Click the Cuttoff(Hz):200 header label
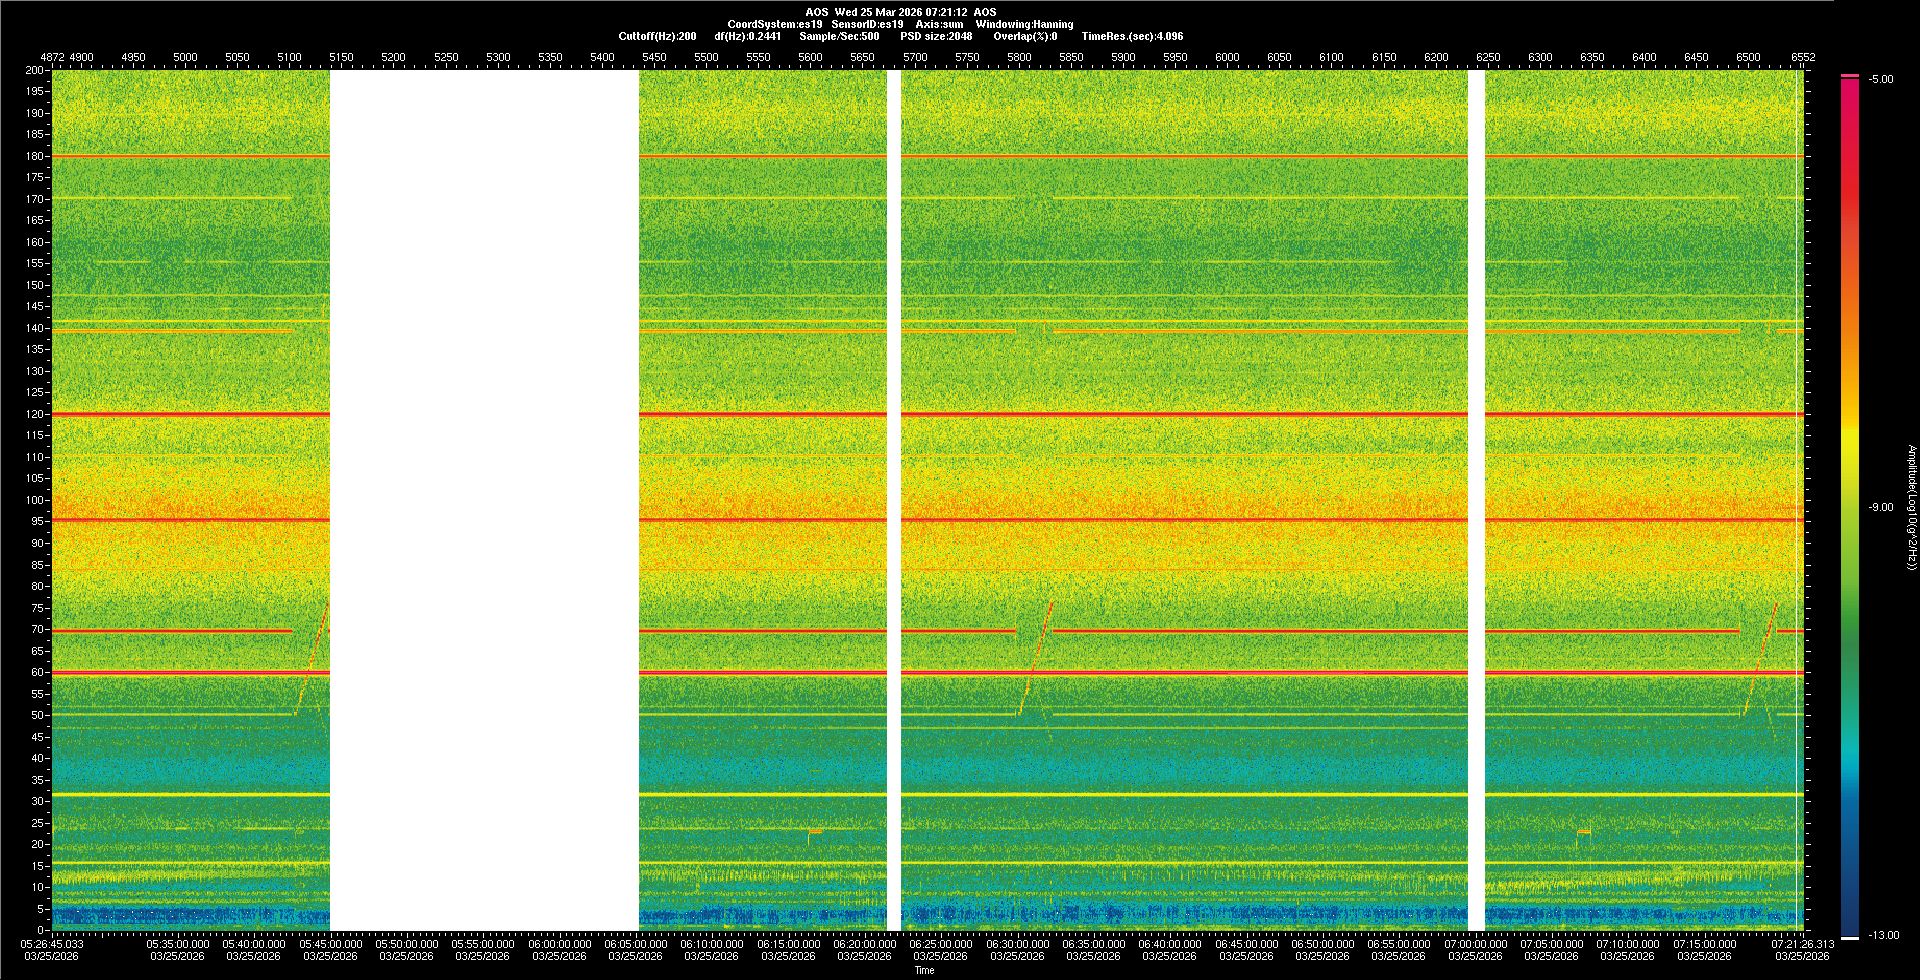Viewport: 1920px width, 980px height. point(657,36)
